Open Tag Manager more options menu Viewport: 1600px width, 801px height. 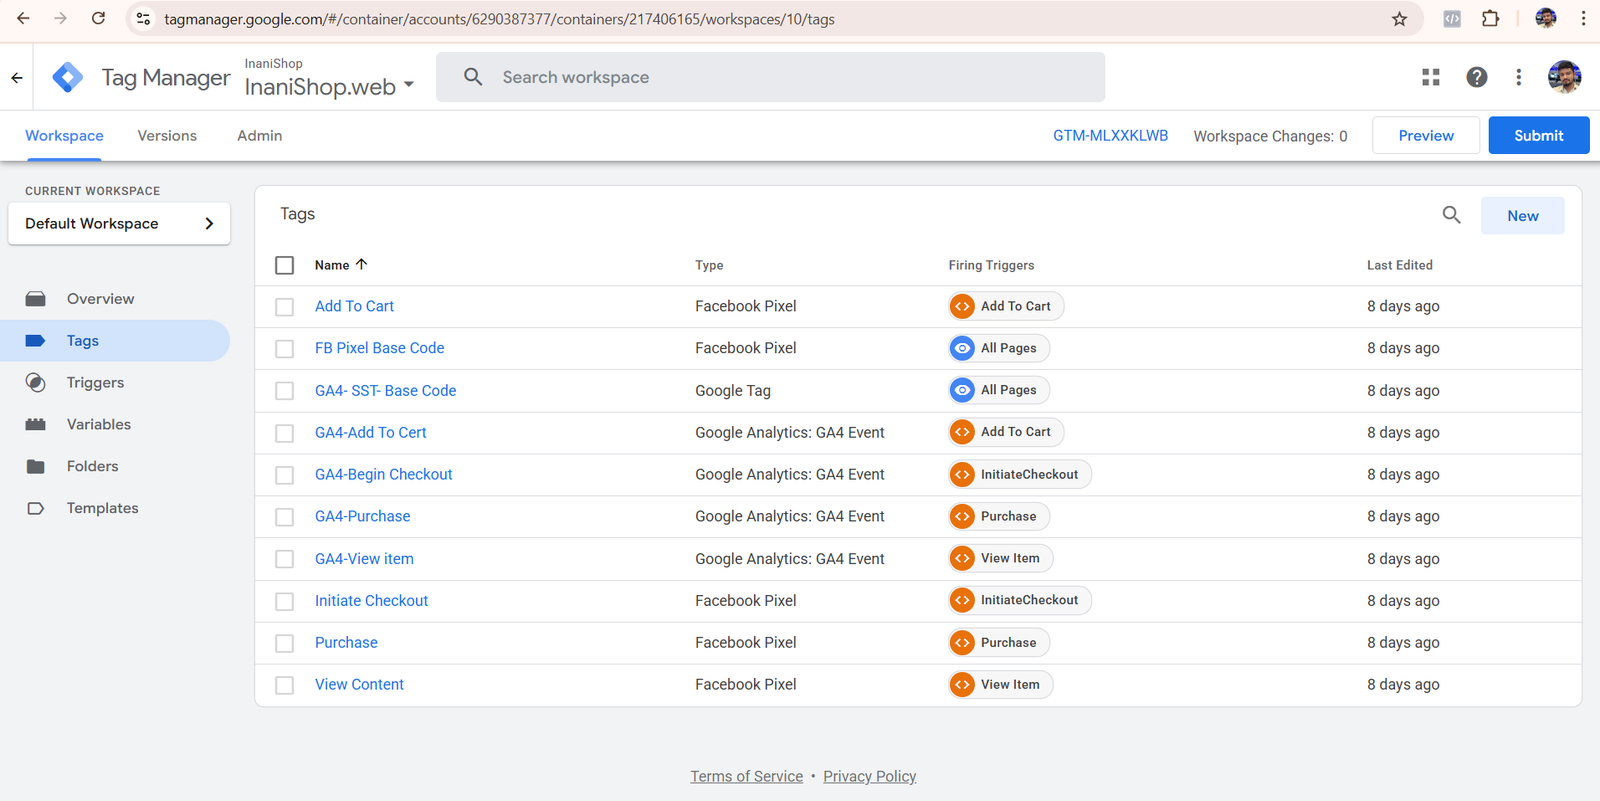[1518, 77]
